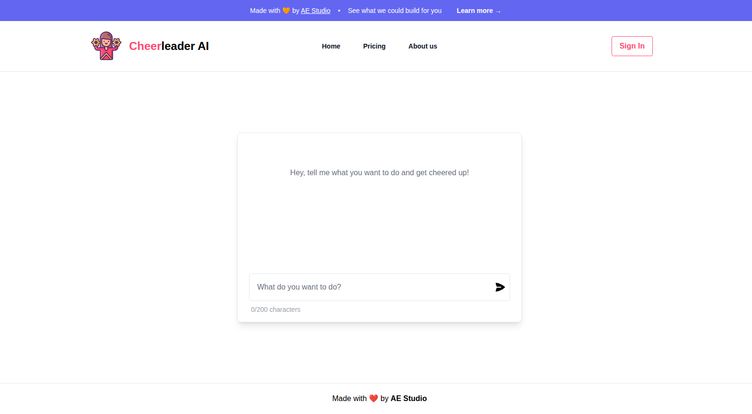Go to the Pricing page

(x=374, y=46)
